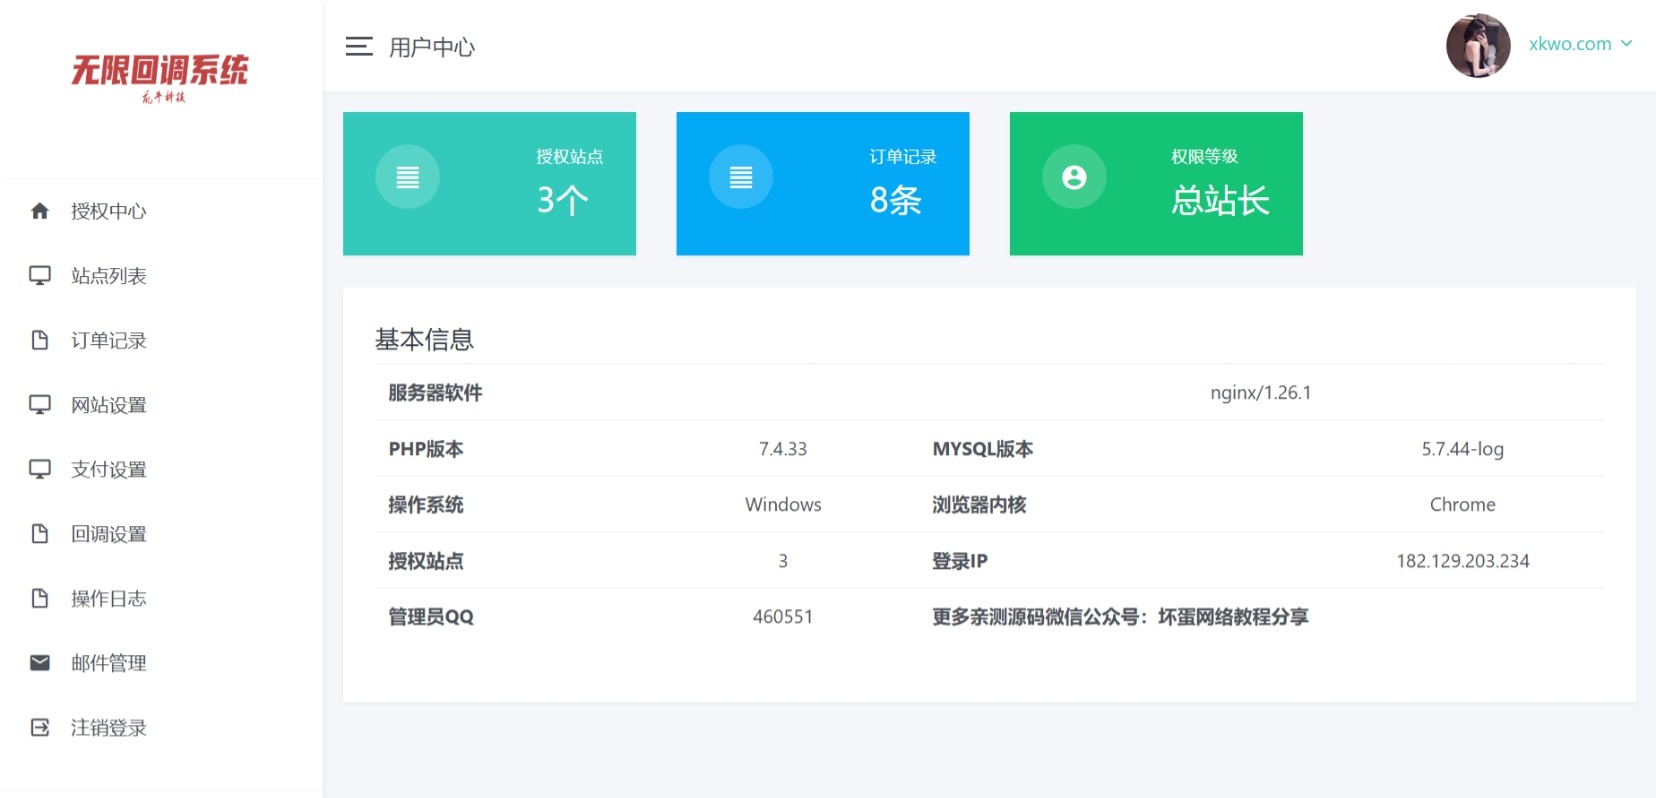Select the green 权限等级 总站长 card

pyautogui.click(x=1155, y=183)
